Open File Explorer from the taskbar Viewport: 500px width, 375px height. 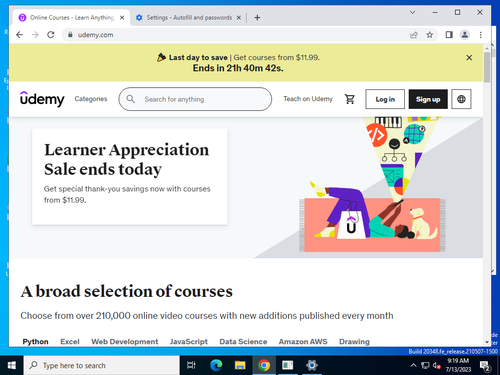click(x=240, y=365)
